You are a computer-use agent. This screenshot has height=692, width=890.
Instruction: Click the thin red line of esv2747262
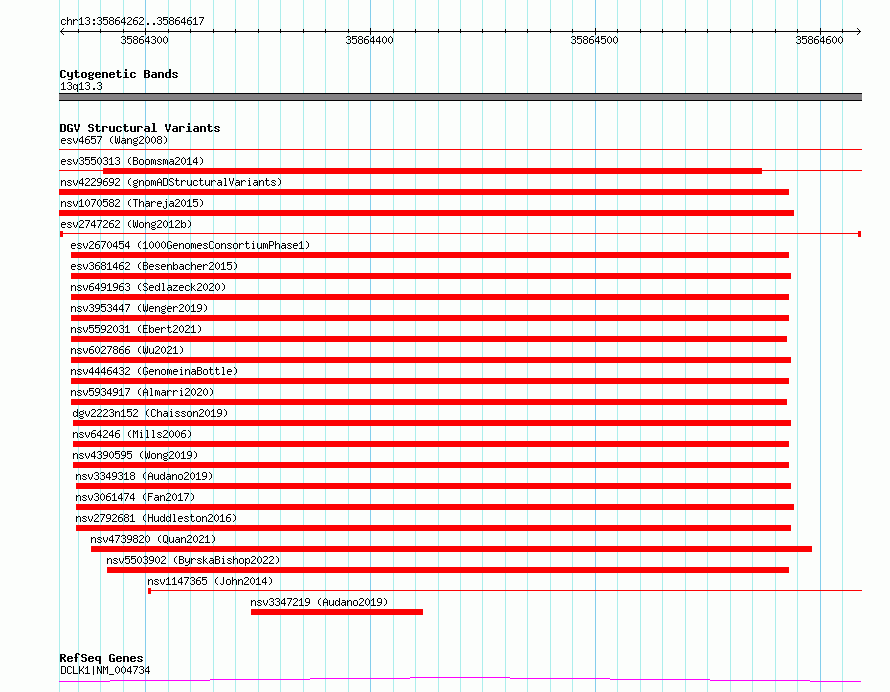click(x=460, y=233)
